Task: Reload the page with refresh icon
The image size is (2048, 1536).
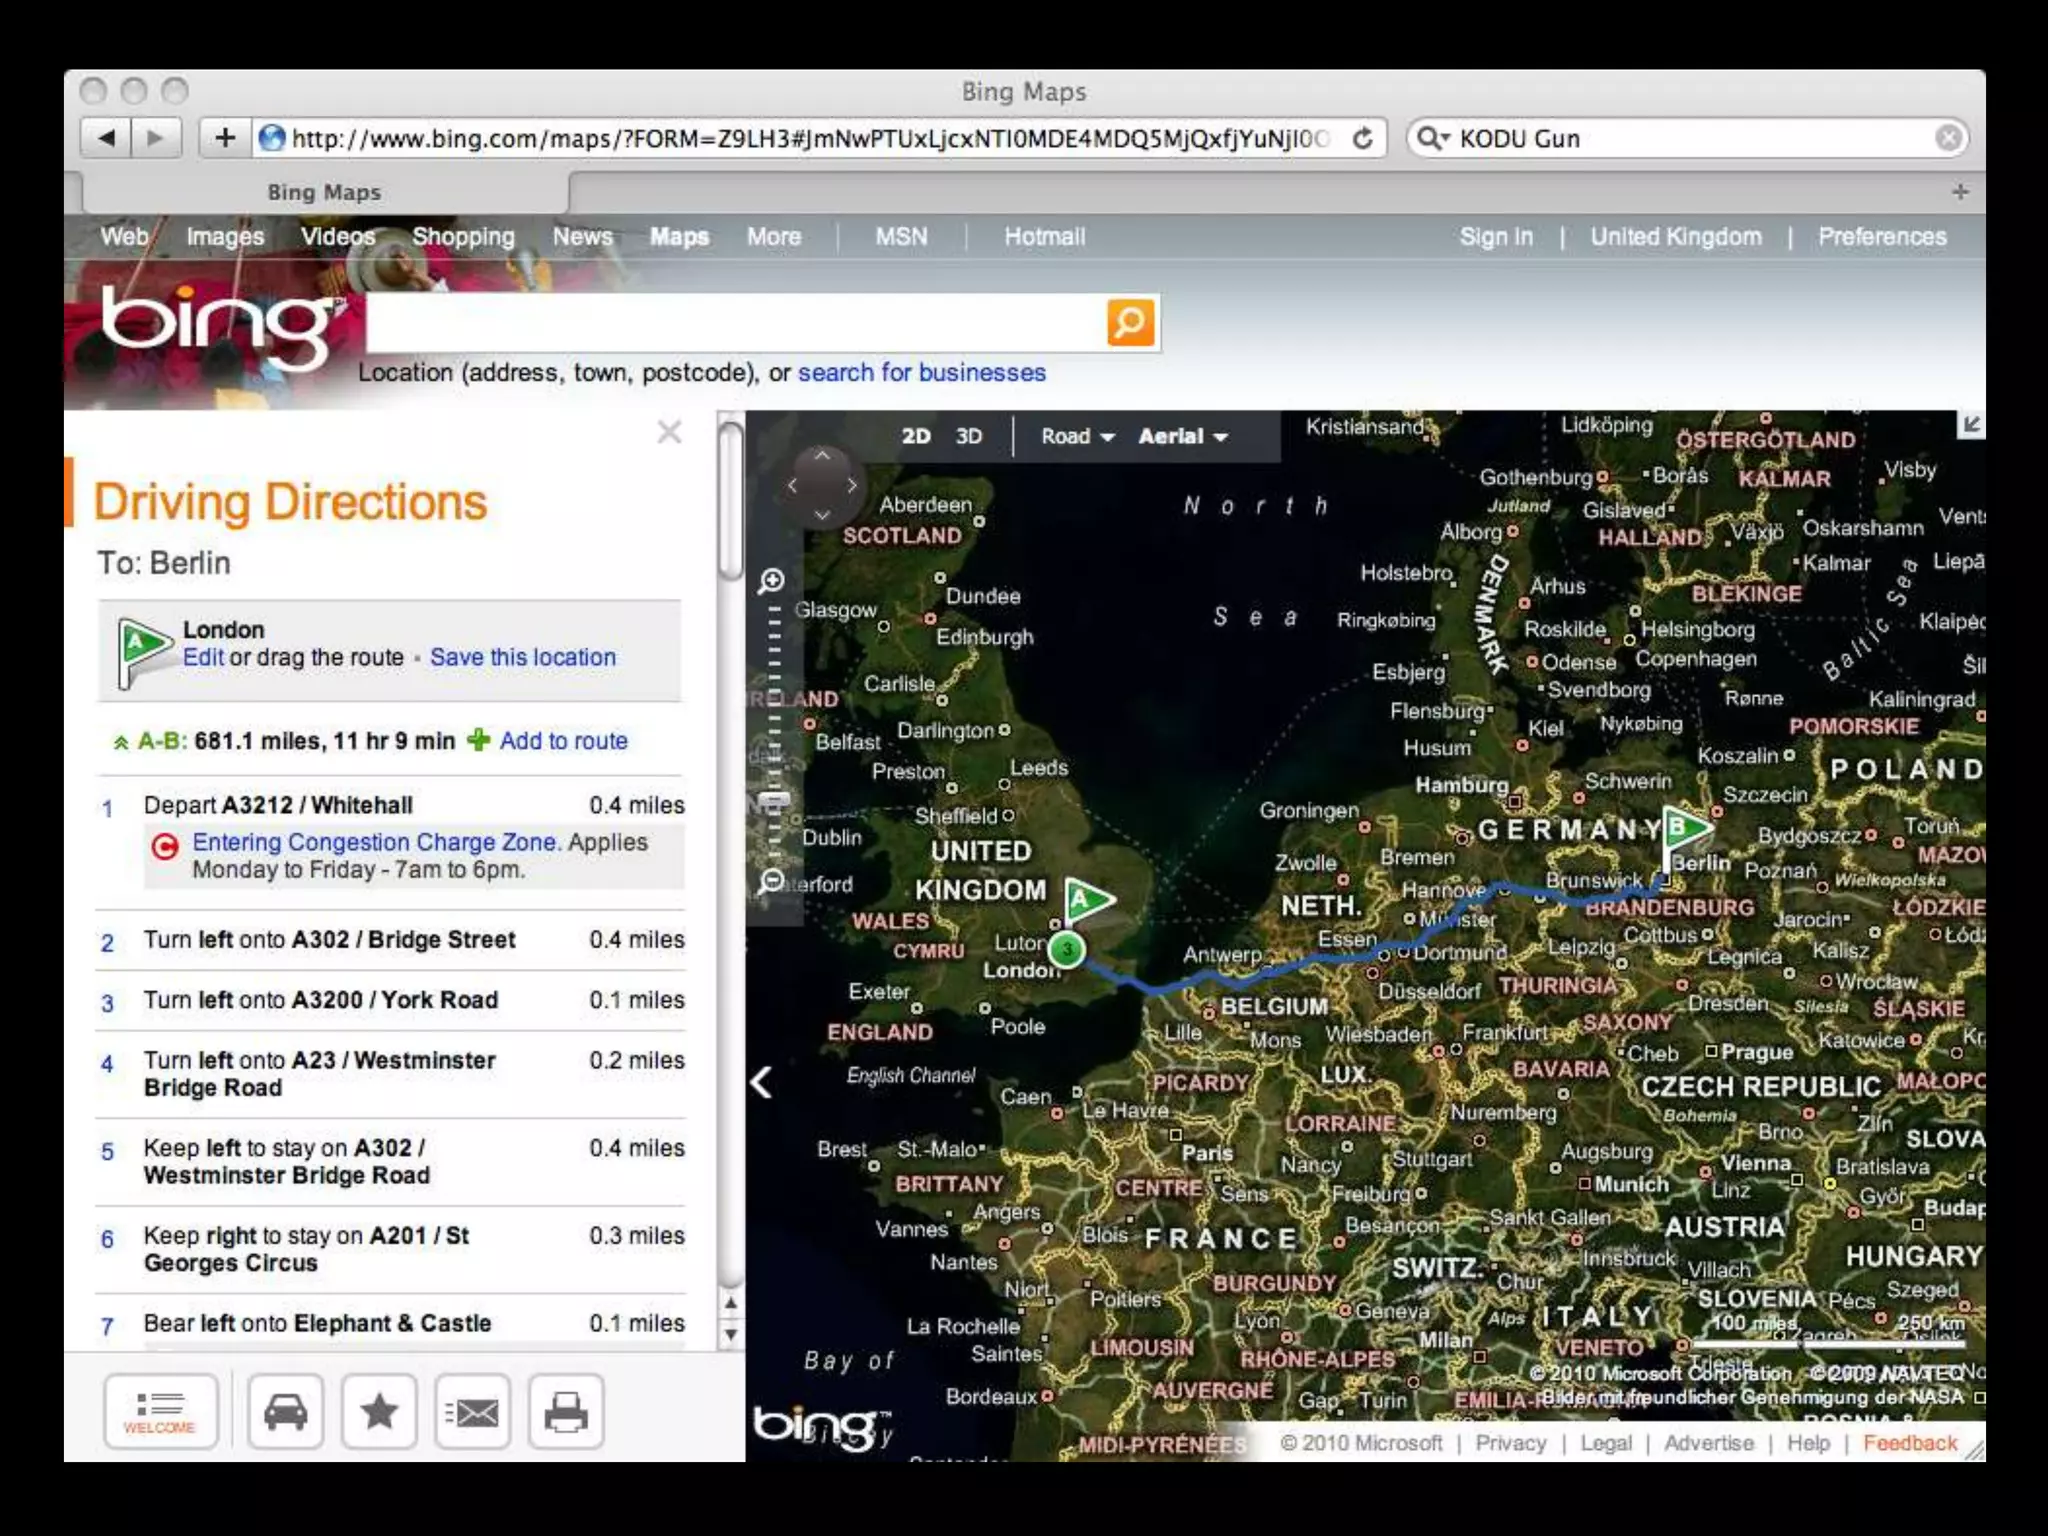Action: [x=1362, y=138]
